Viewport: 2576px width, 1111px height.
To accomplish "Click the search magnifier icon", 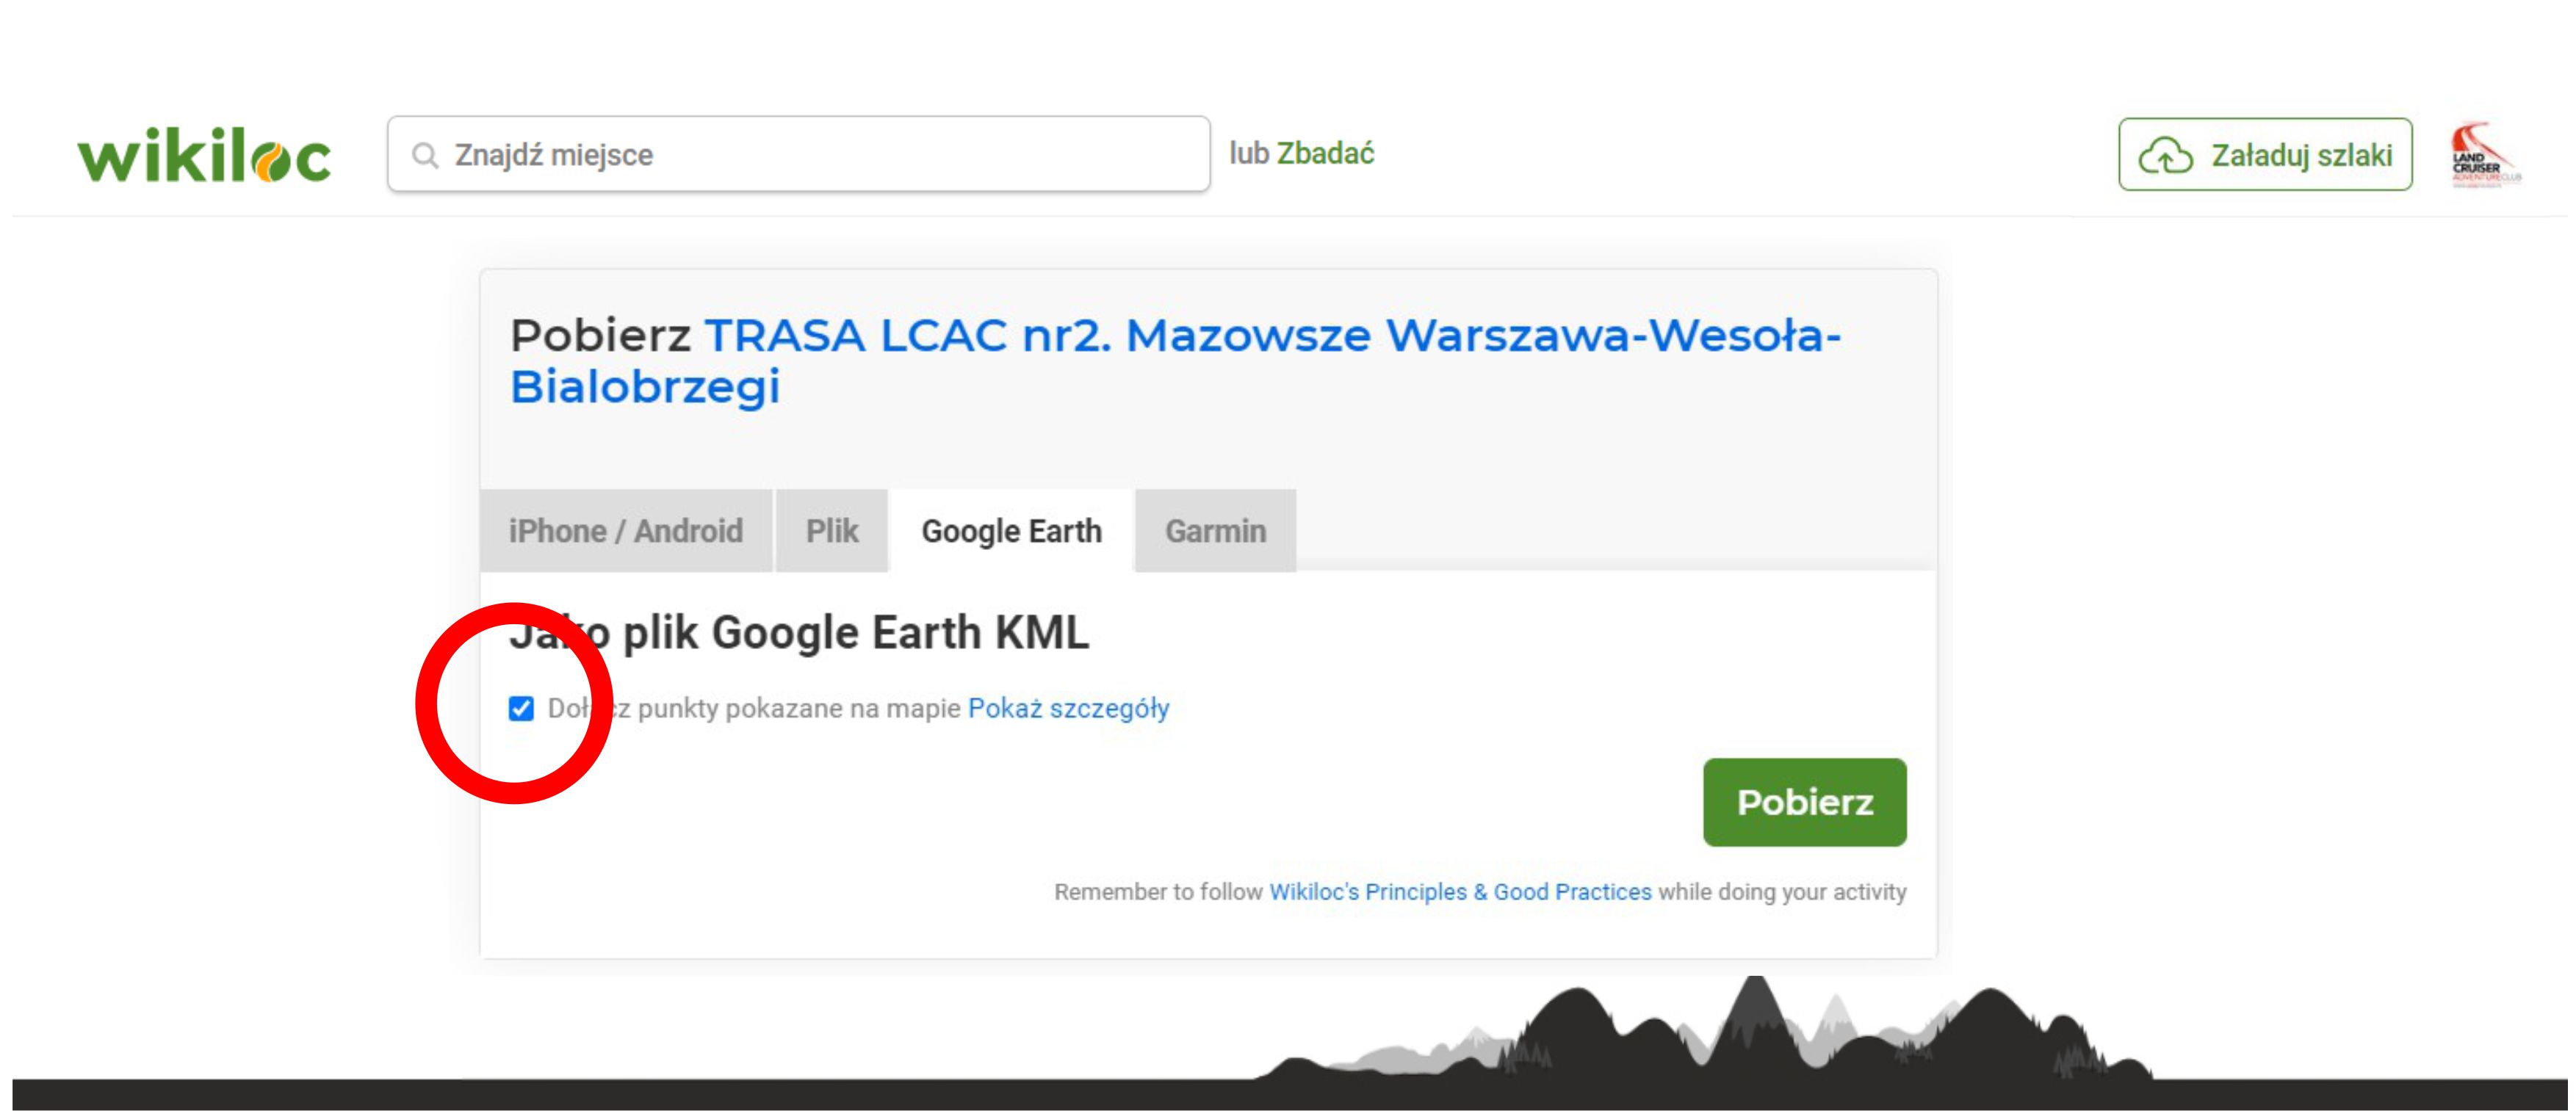I will click(x=425, y=155).
